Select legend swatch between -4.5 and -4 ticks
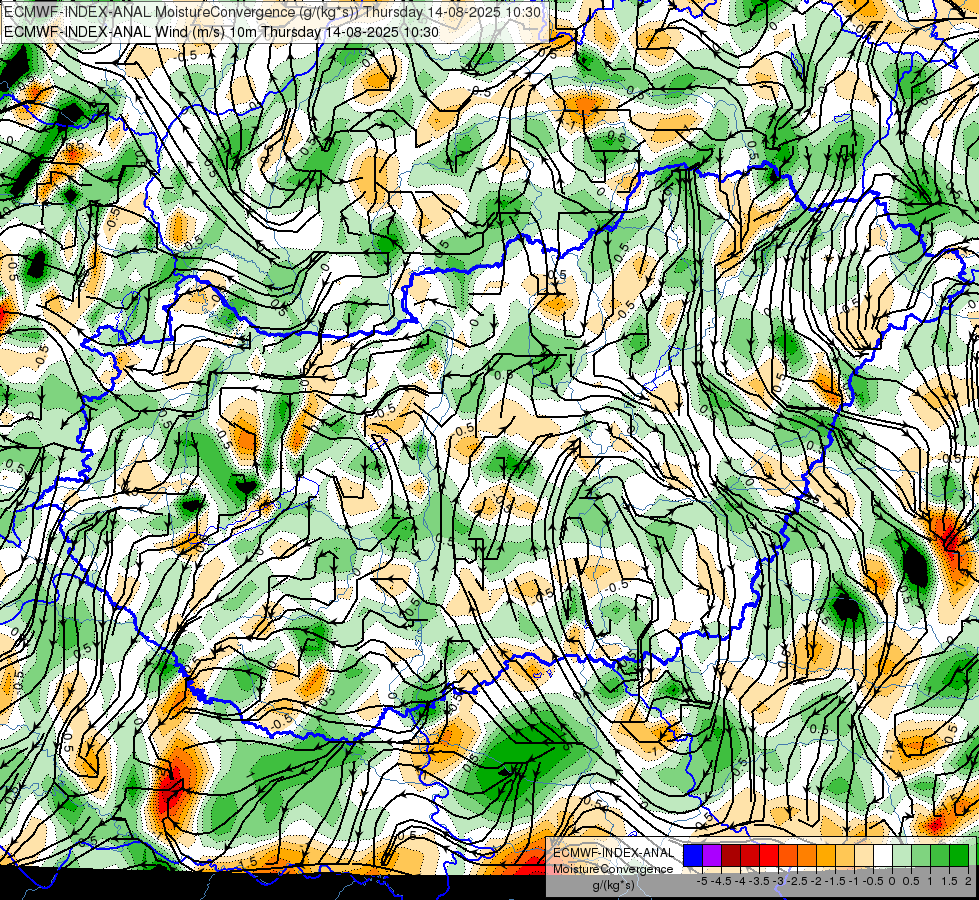 coord(731,856)
